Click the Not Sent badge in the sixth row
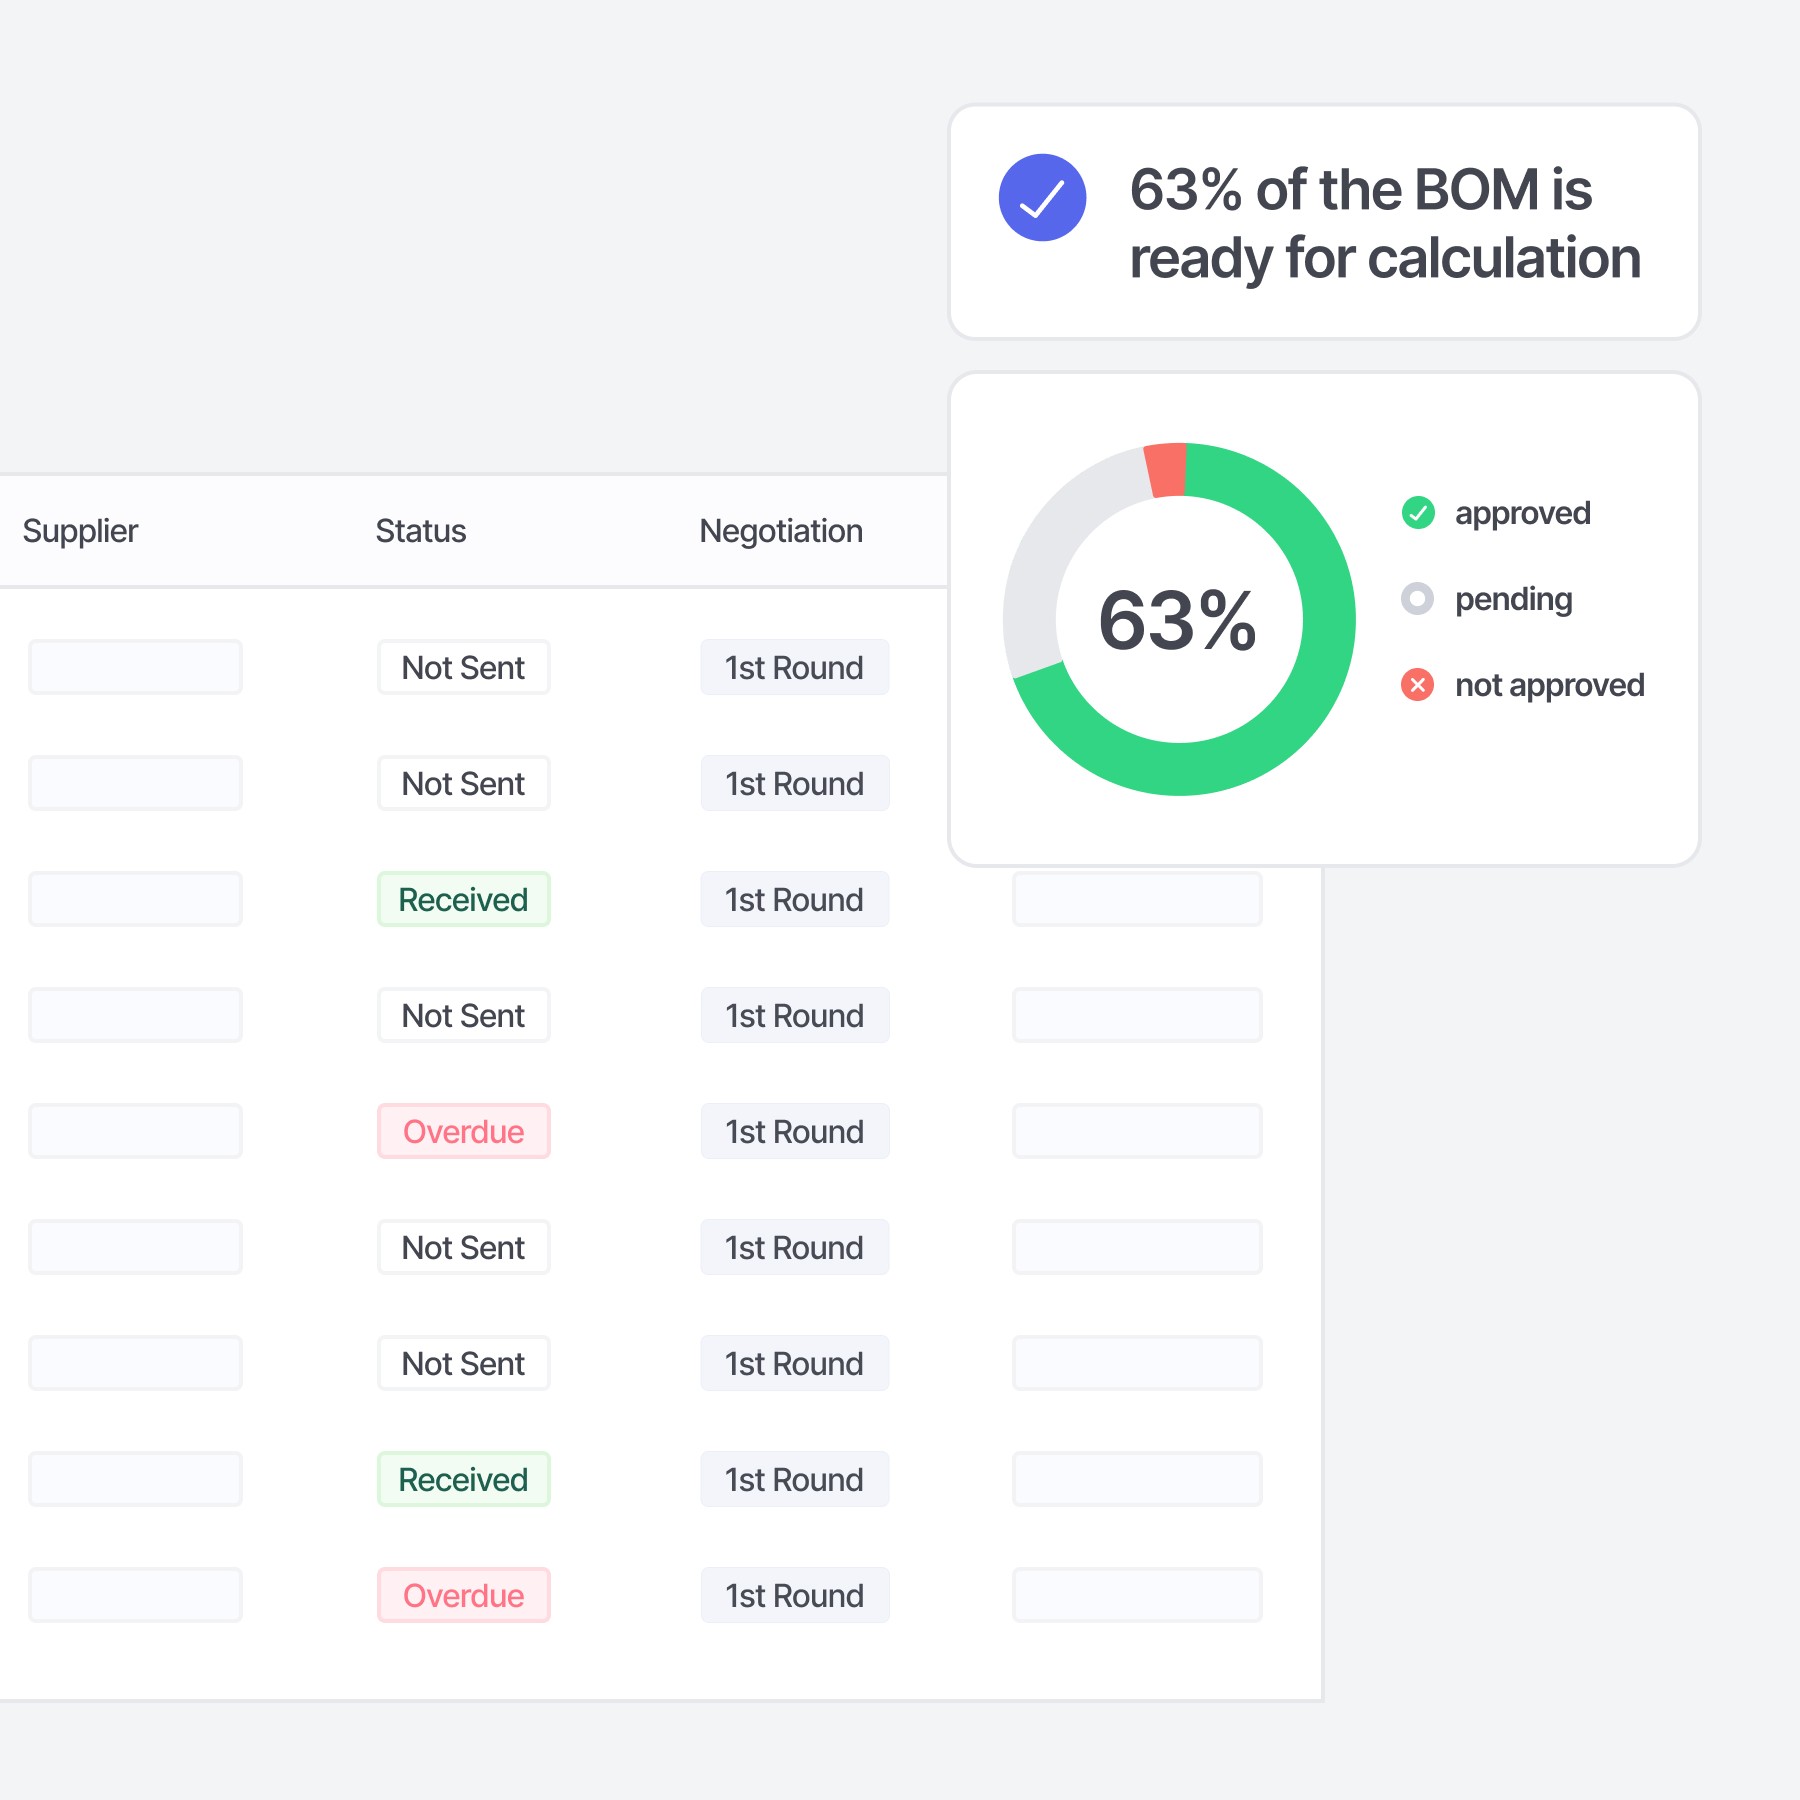Screen dimensions: 1800x1800 464,1247
